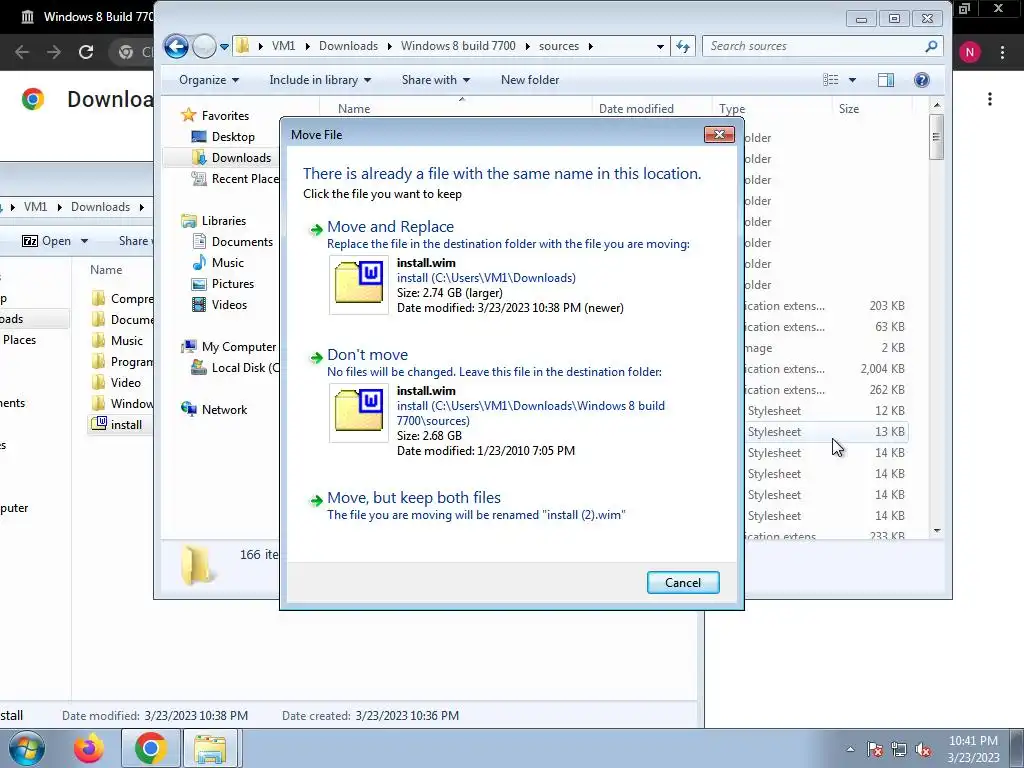Click New folder in toolbar
The height and width of the screenshot is (768, 1024).
pyautogui.click(x=530, y=80)
